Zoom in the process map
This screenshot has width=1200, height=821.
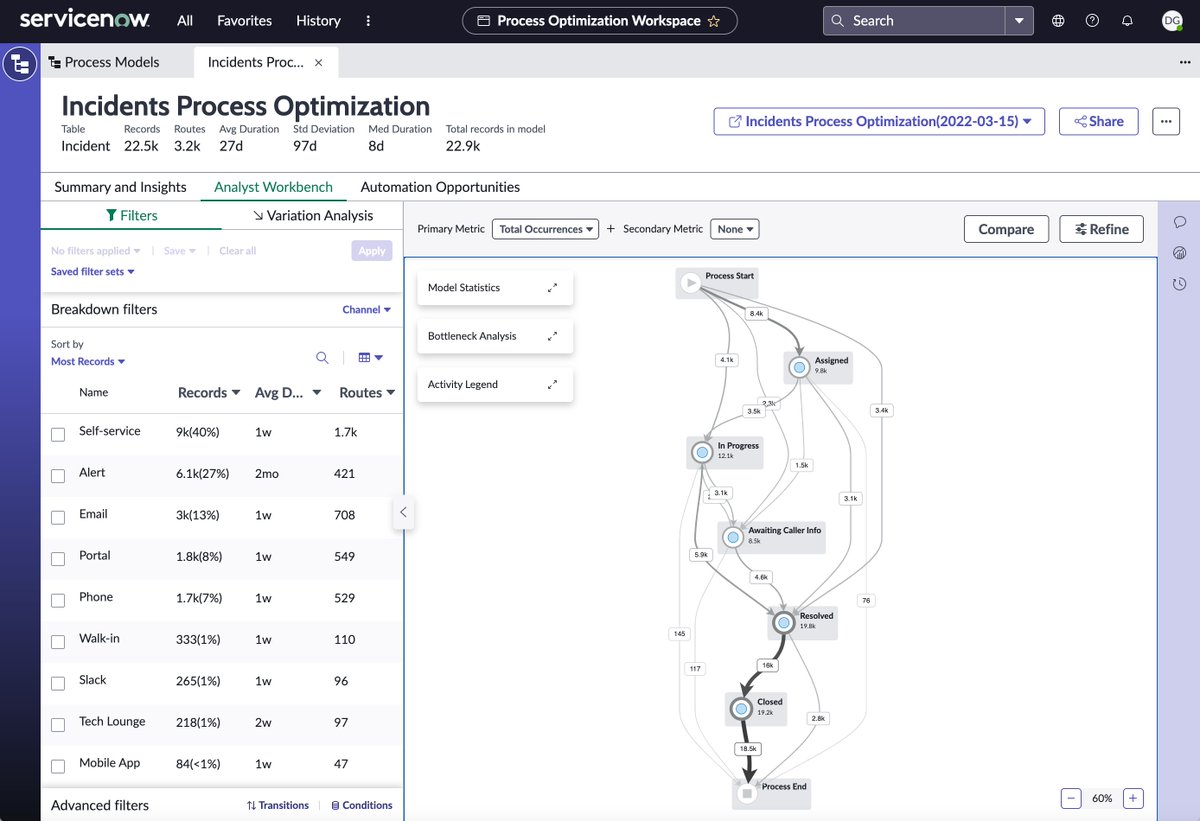pos(1133,798)
